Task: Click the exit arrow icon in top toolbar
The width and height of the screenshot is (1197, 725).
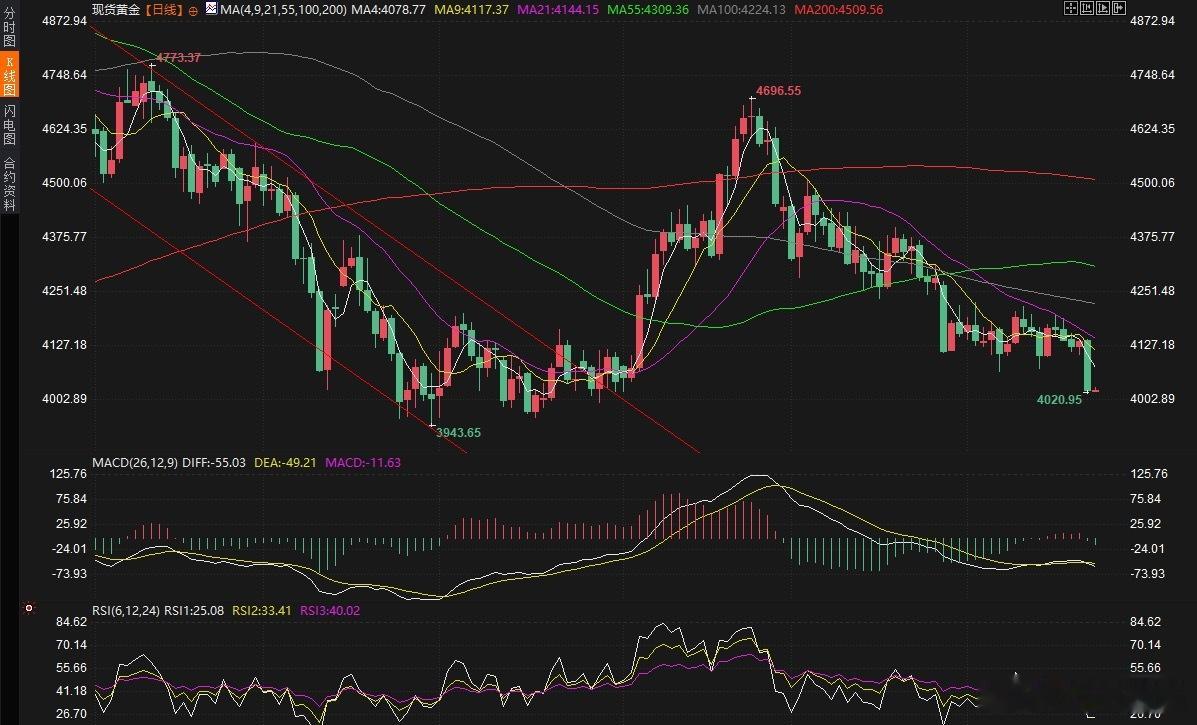Action: [1120, 8]
